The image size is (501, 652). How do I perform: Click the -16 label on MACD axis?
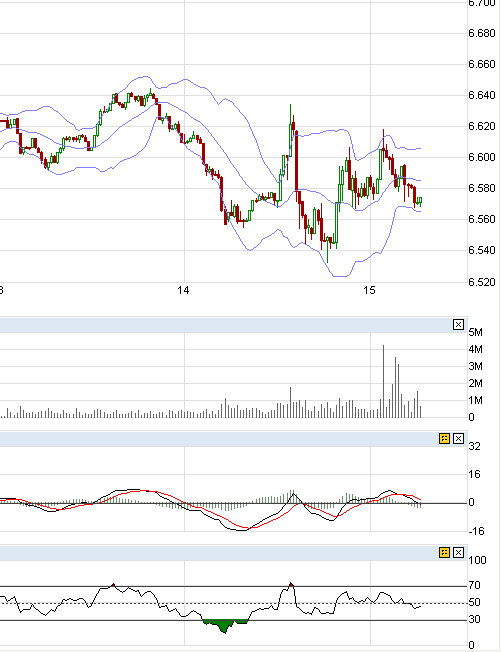(474, 531)
